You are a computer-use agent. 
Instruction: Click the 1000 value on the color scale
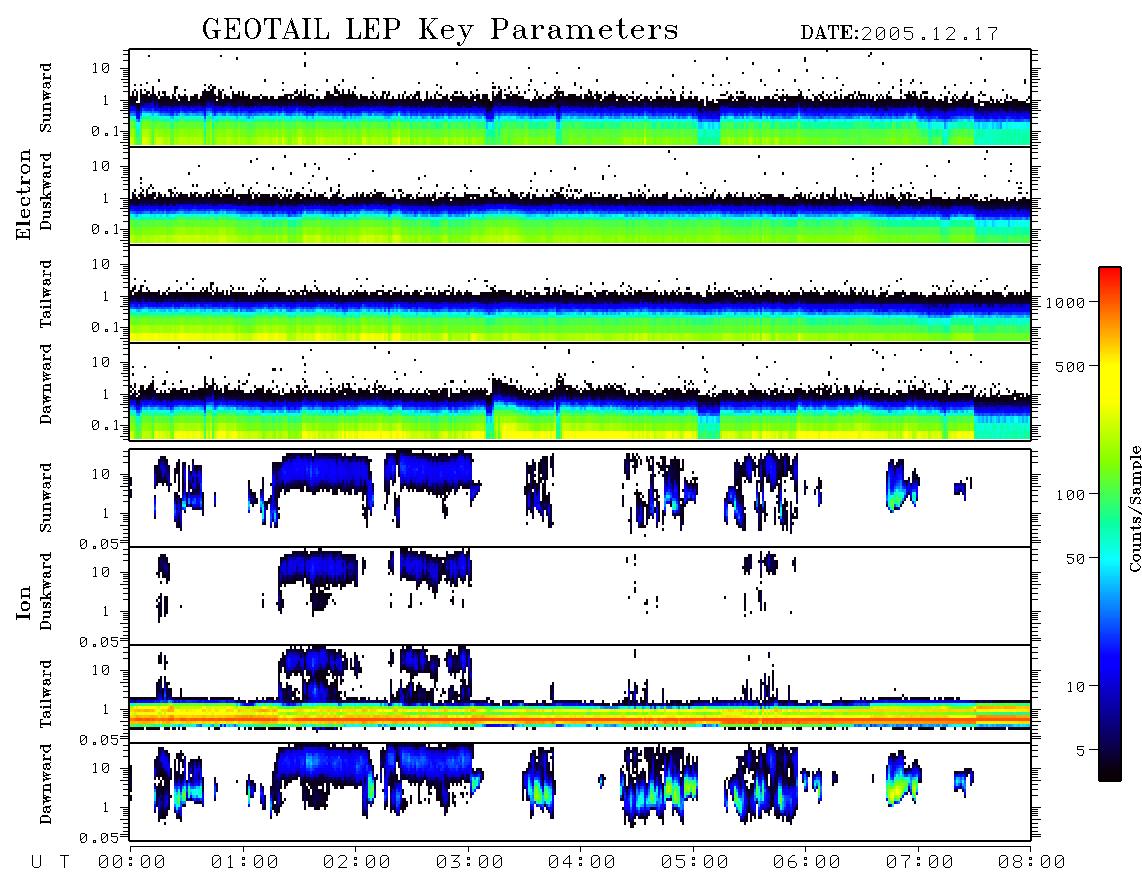1065,302
